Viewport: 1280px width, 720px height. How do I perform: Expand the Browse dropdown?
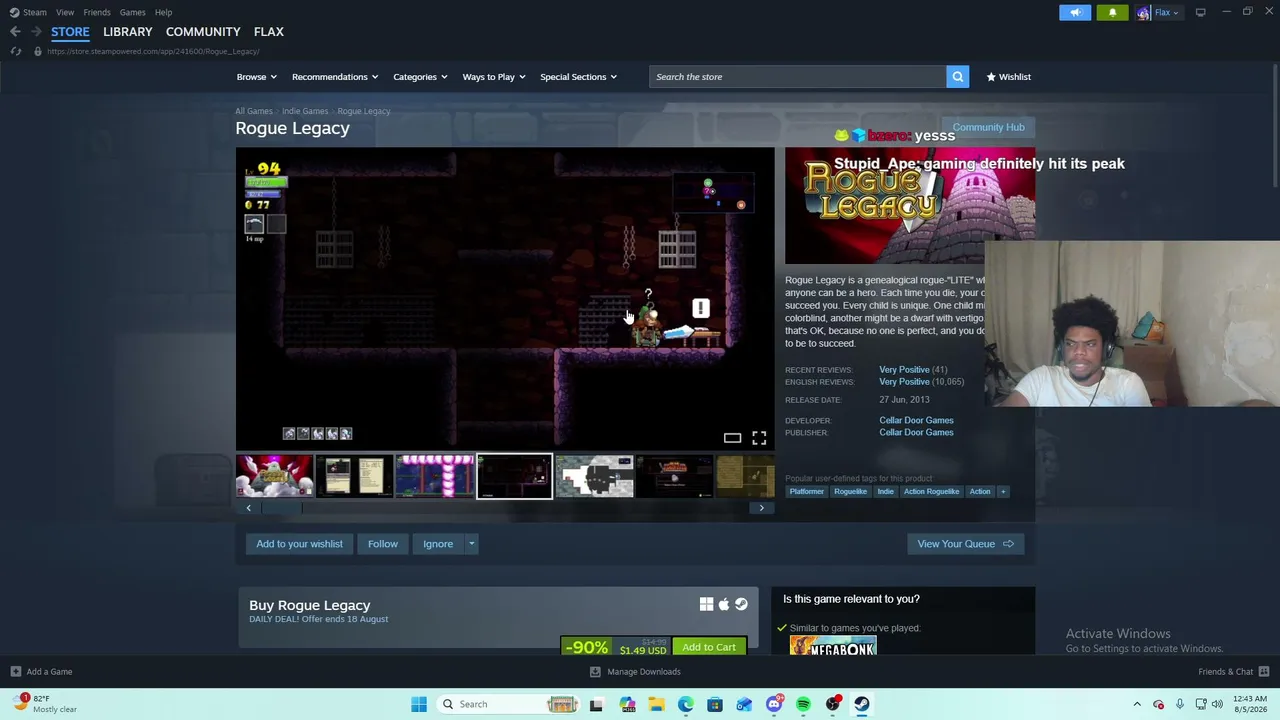click(x=256, y=77)
